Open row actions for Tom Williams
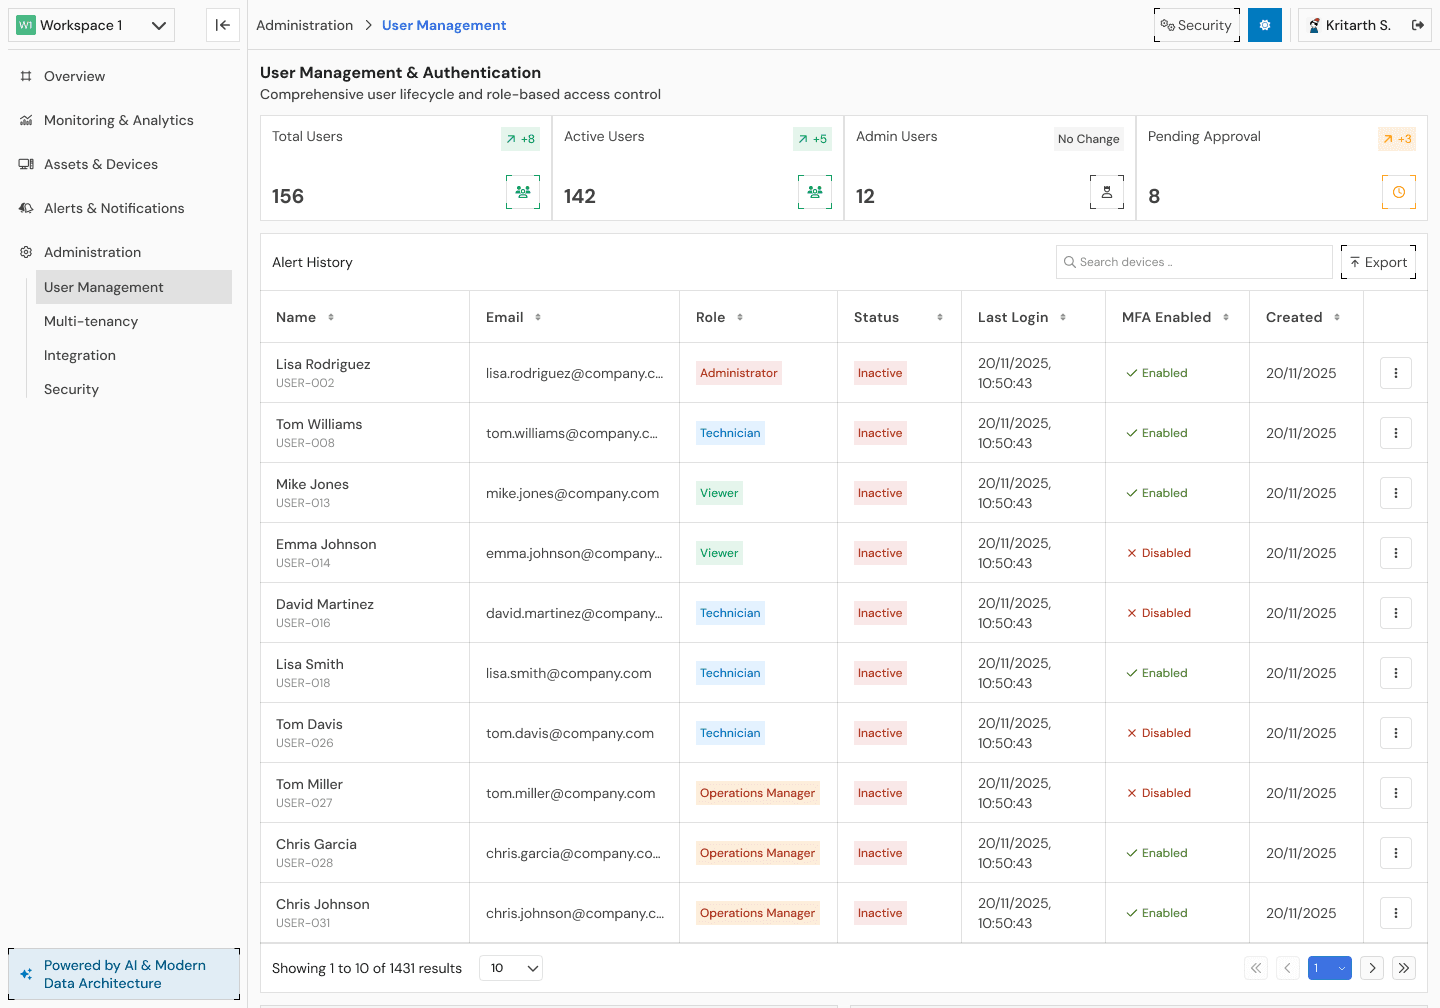Viewport: 1440px width, 1008px height. click(x=1396, y=433)
